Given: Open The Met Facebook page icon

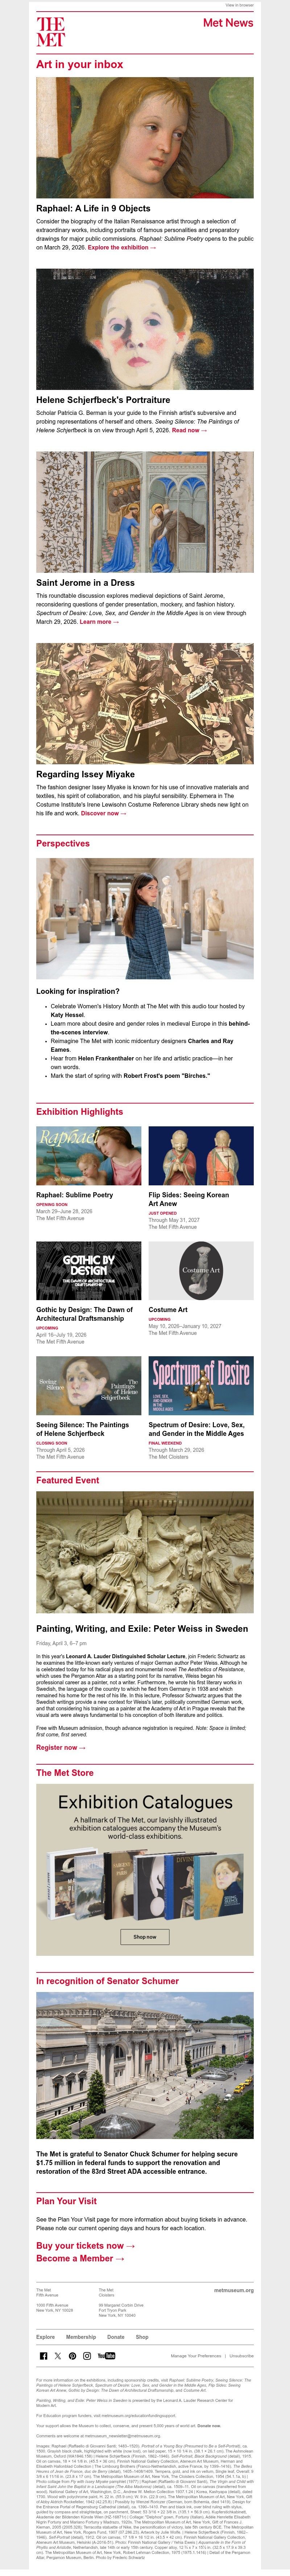Looking at the screenshot, I should [x=44, y=2355].
